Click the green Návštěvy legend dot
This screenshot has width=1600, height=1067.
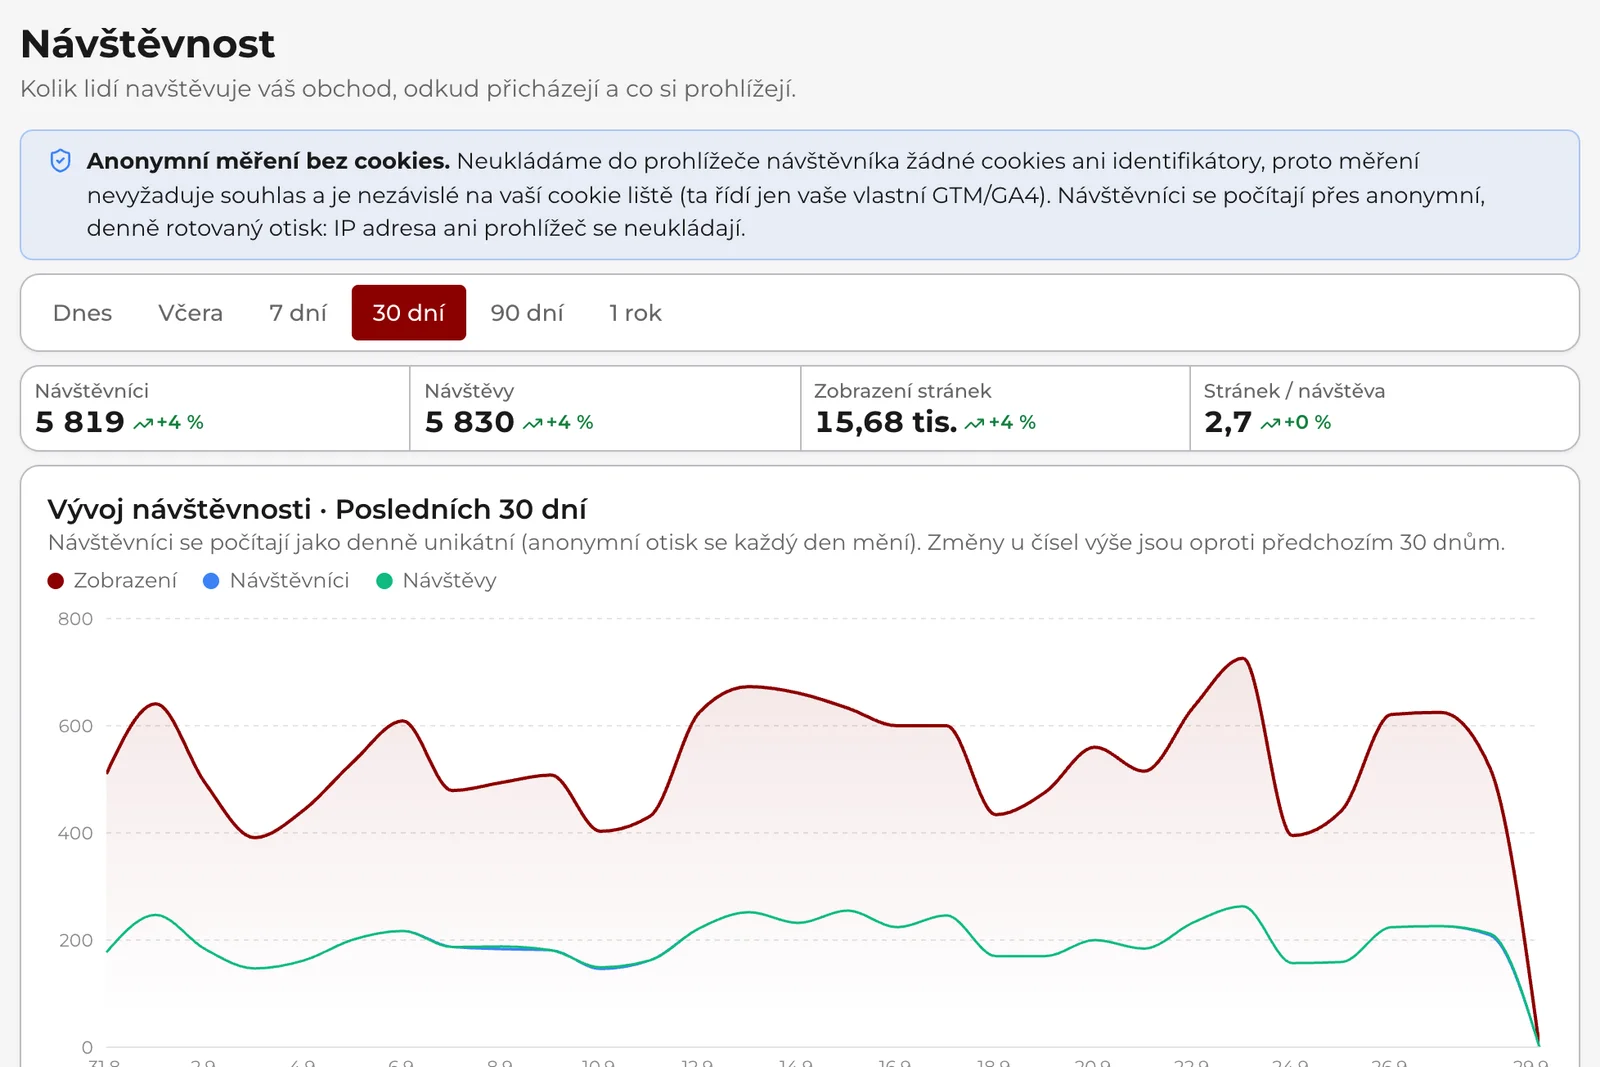point(384,581)
